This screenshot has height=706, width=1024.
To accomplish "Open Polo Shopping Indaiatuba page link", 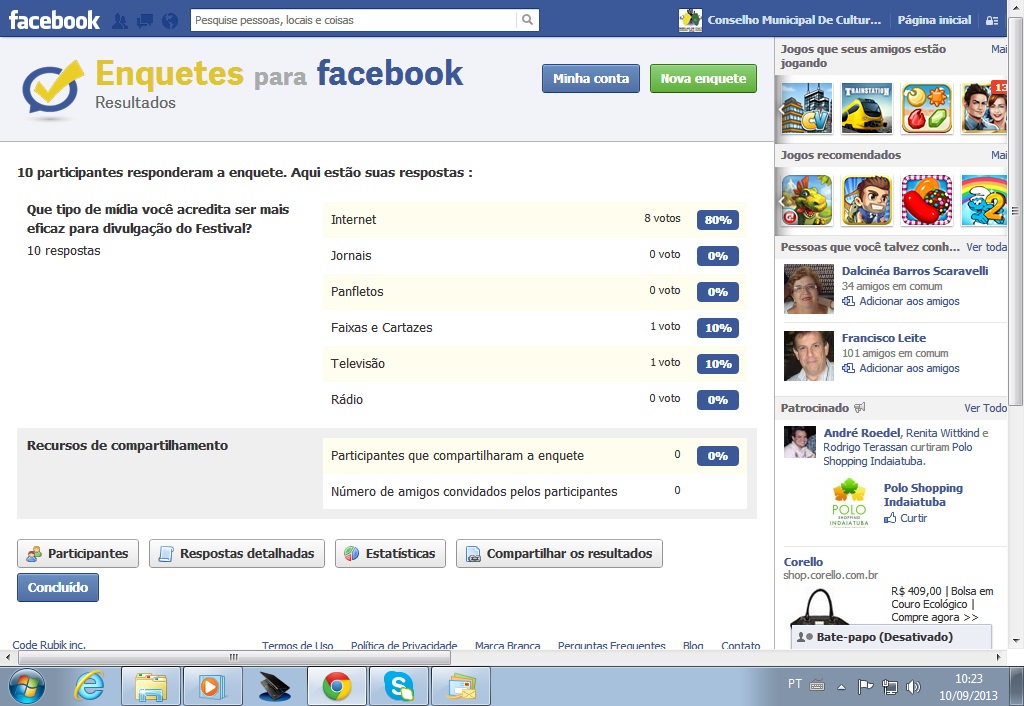I will [x=923, y=495].
